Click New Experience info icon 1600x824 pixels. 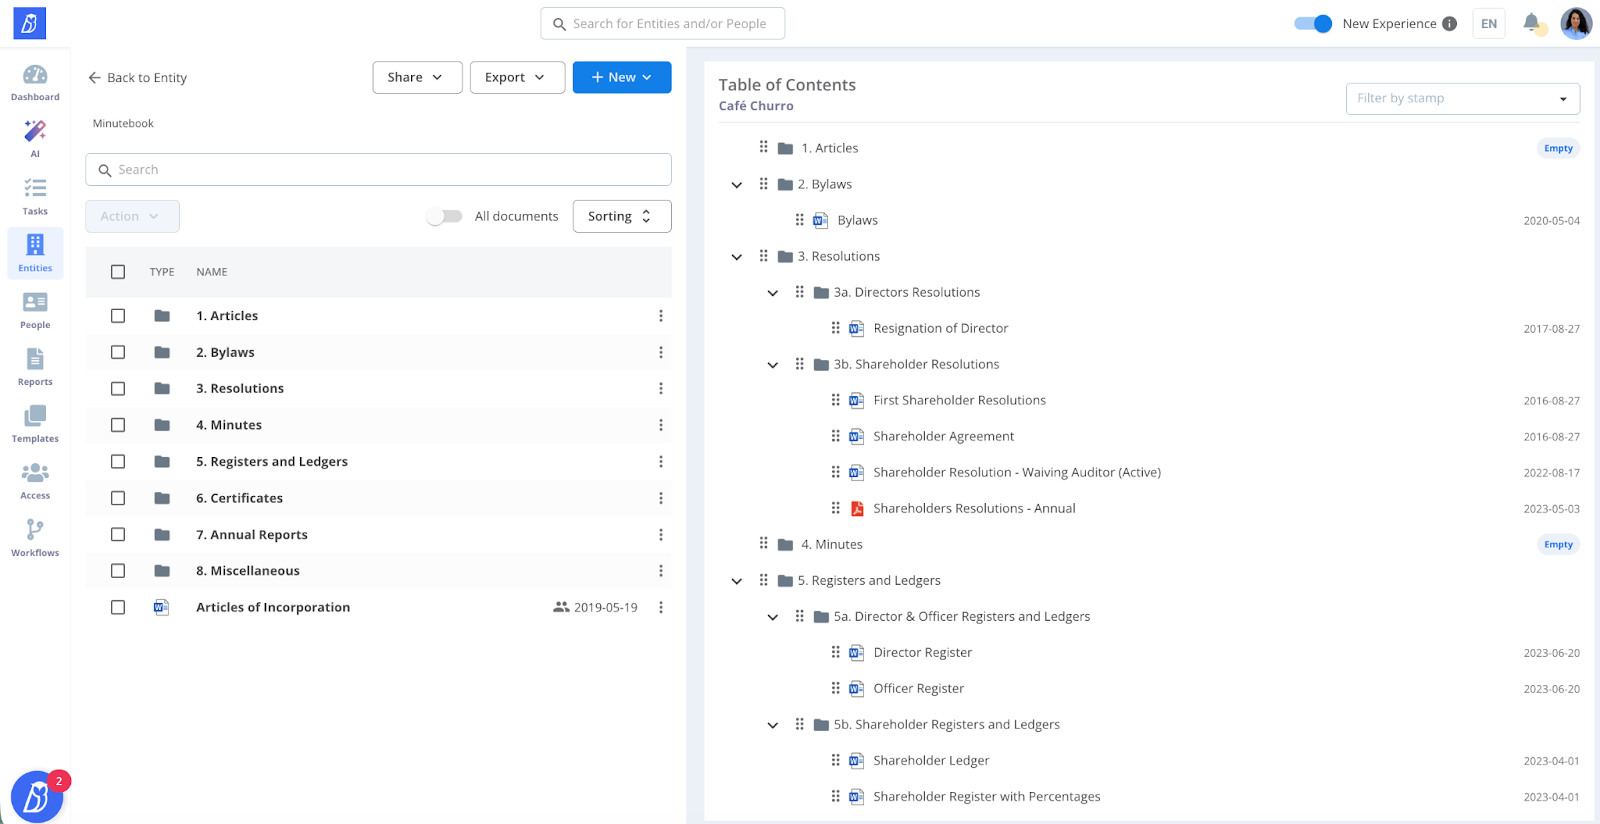tap(1449, 24)
